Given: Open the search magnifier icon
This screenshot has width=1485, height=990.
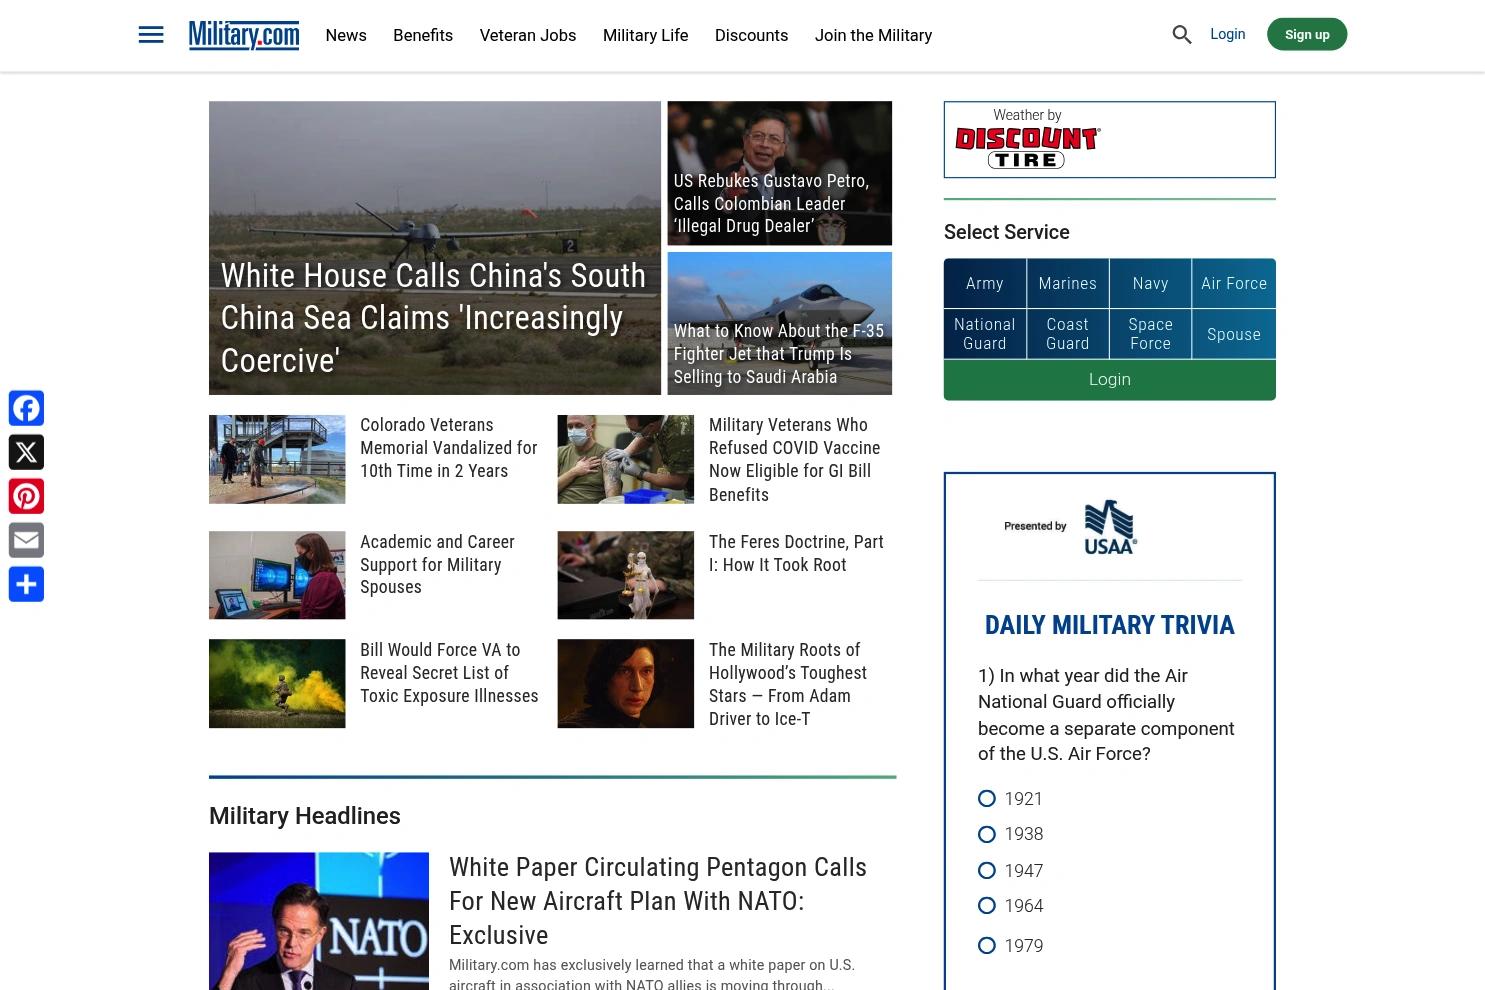Looking at the screenshot, I should [1182, 35].
